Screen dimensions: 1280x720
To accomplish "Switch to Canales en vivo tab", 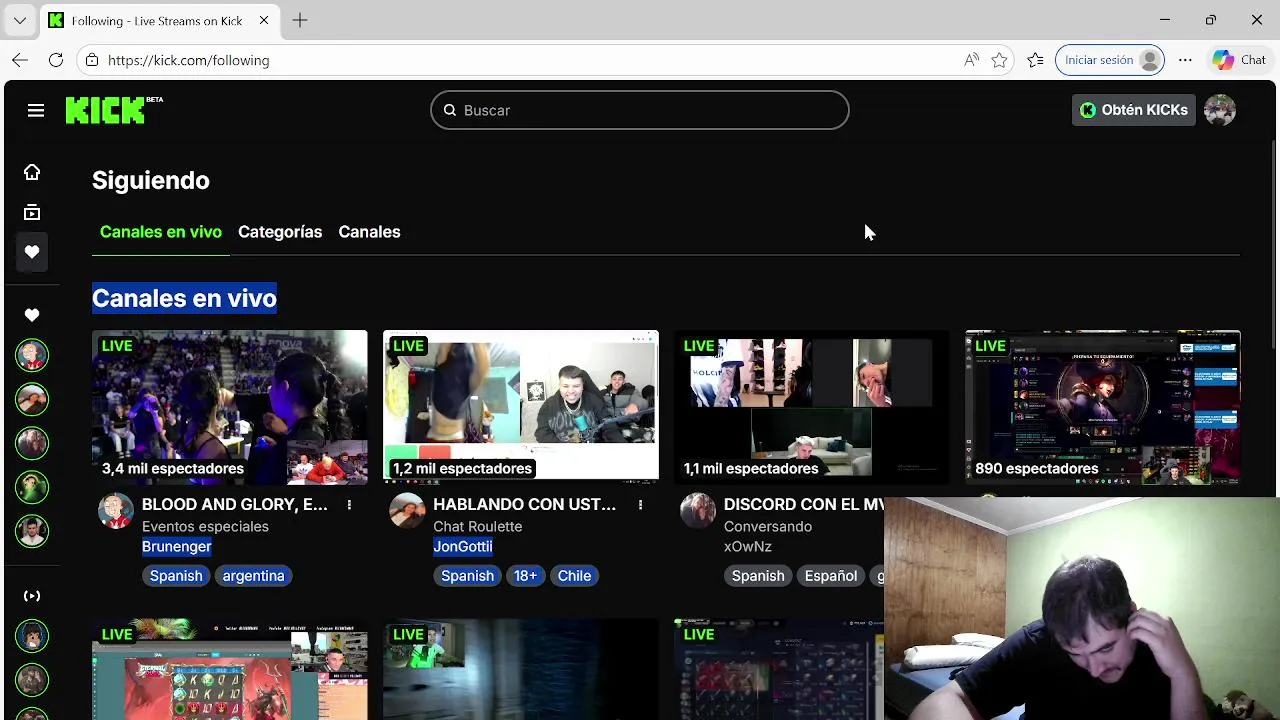I will pos(161,232).
